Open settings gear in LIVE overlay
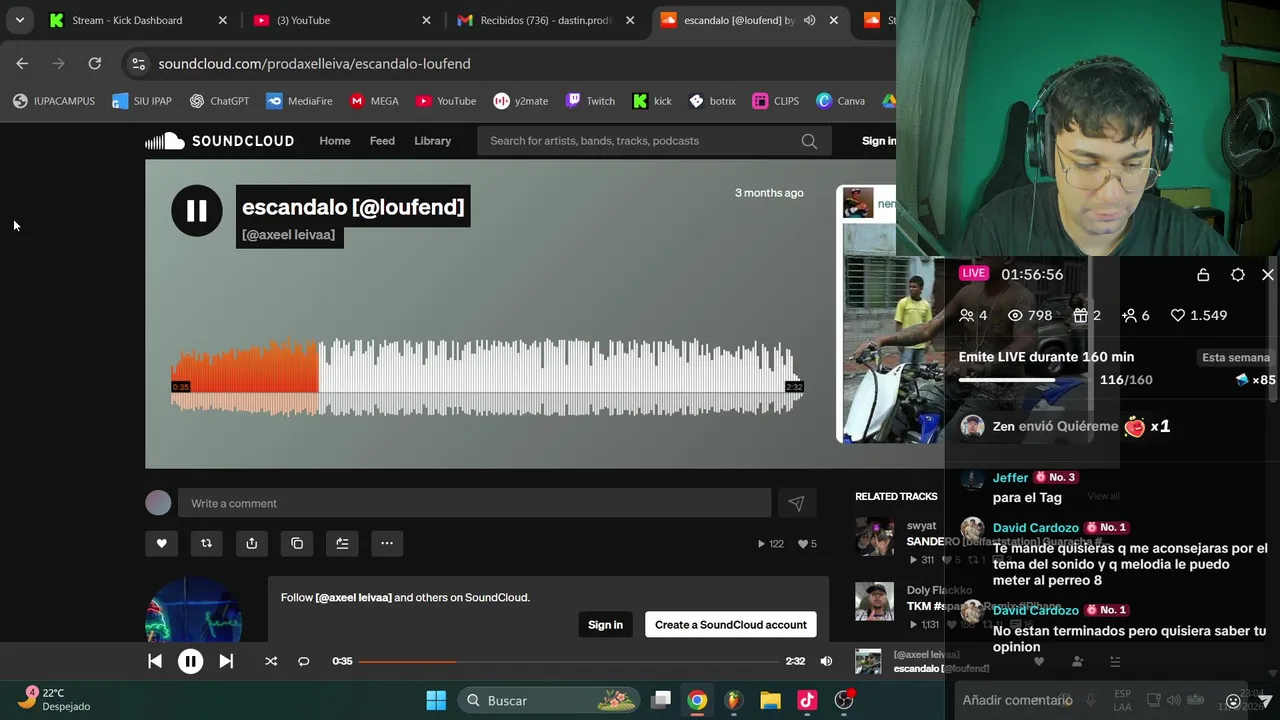1280x720 pixels. pyautogui.click(x=1238, y=275)
